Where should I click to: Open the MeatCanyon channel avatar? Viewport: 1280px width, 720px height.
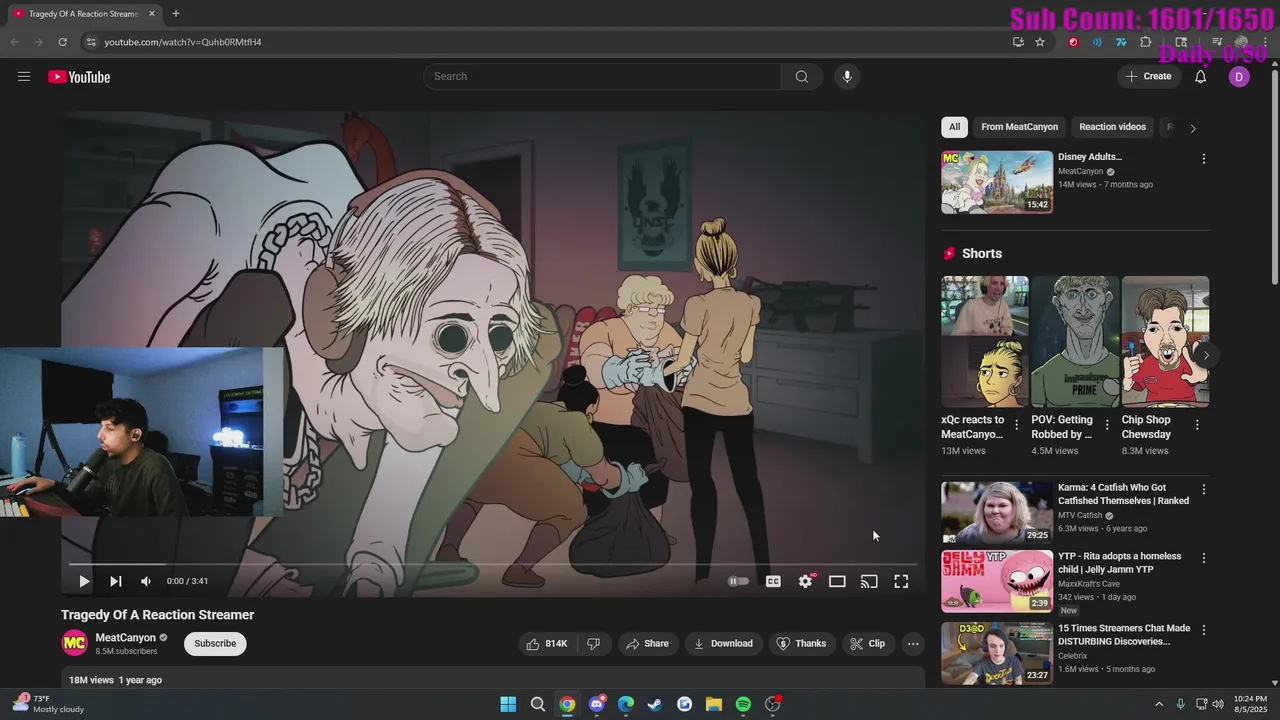(x=75, y=644)
